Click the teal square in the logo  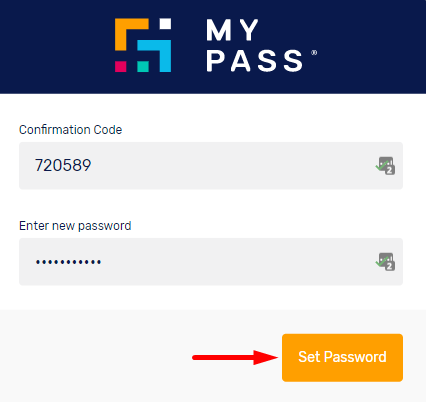tap(143, 66)
